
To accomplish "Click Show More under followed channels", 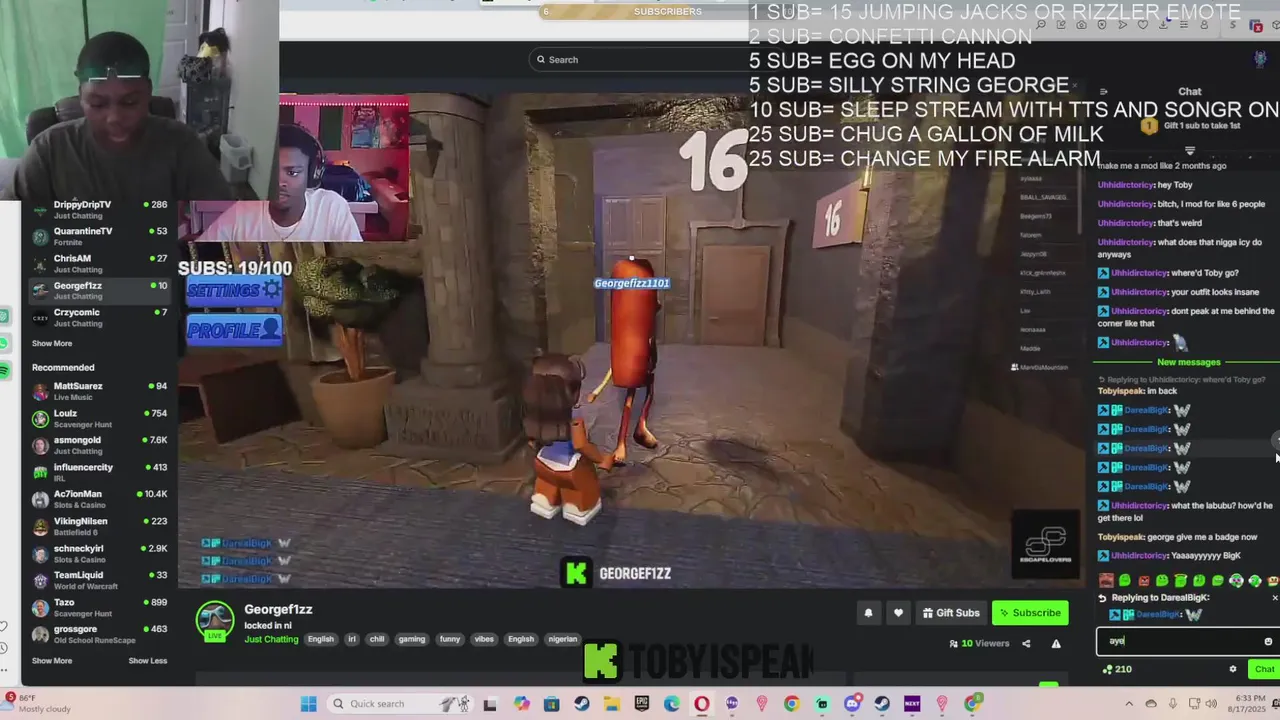I will (x=52, y=343).
